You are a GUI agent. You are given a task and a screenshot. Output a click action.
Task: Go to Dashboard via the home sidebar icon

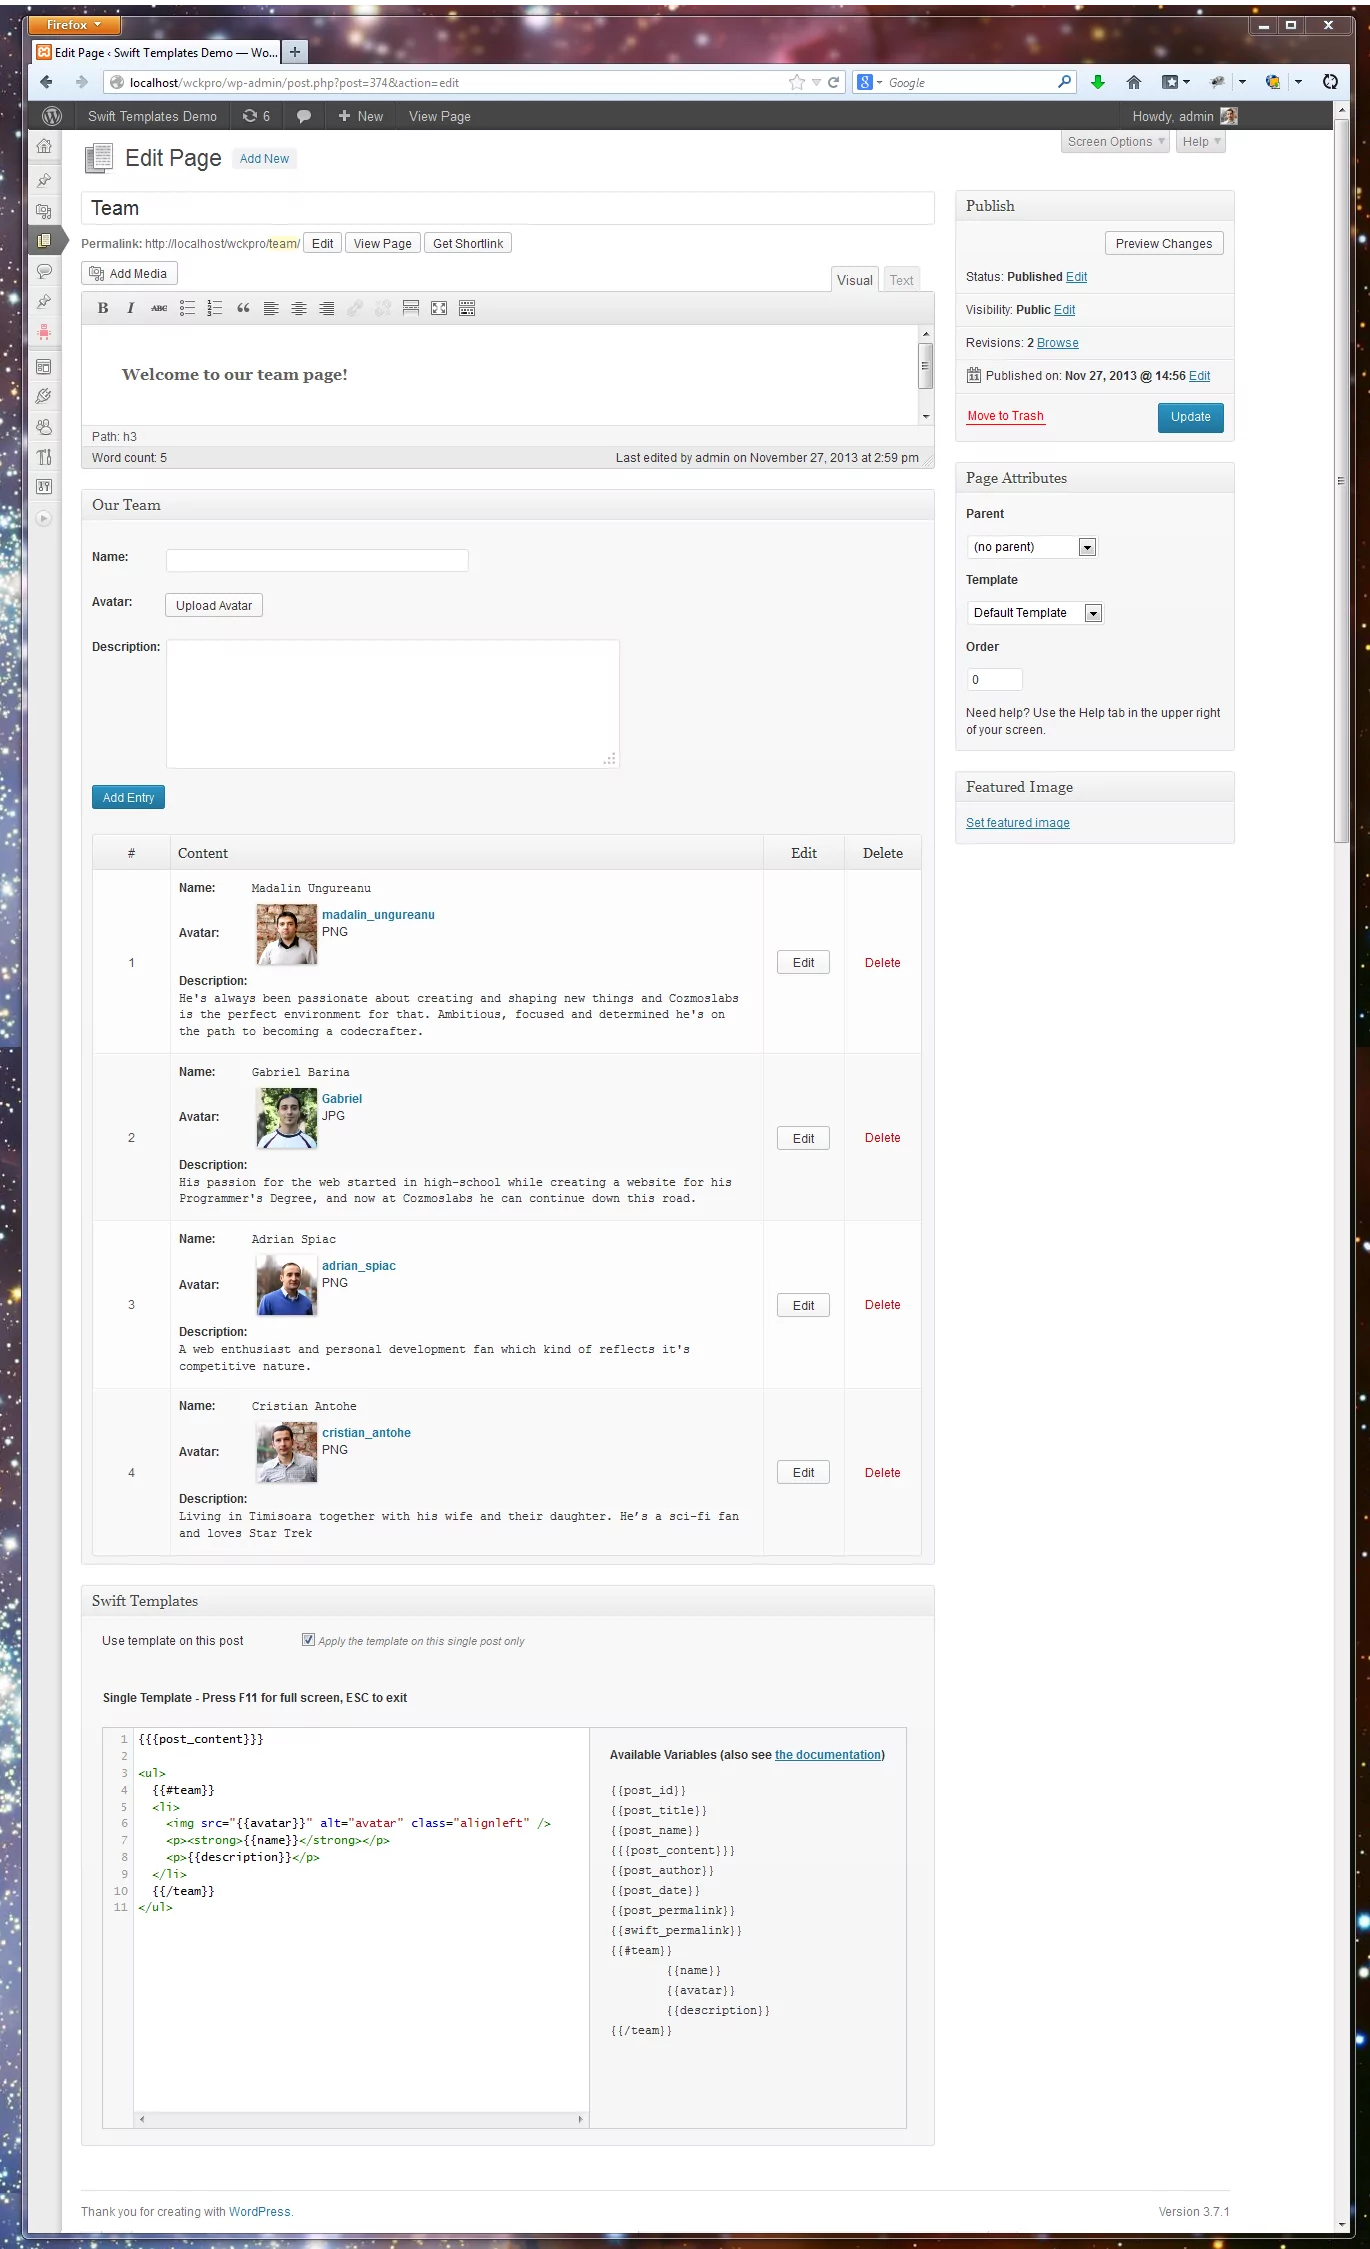coord(44,146)
